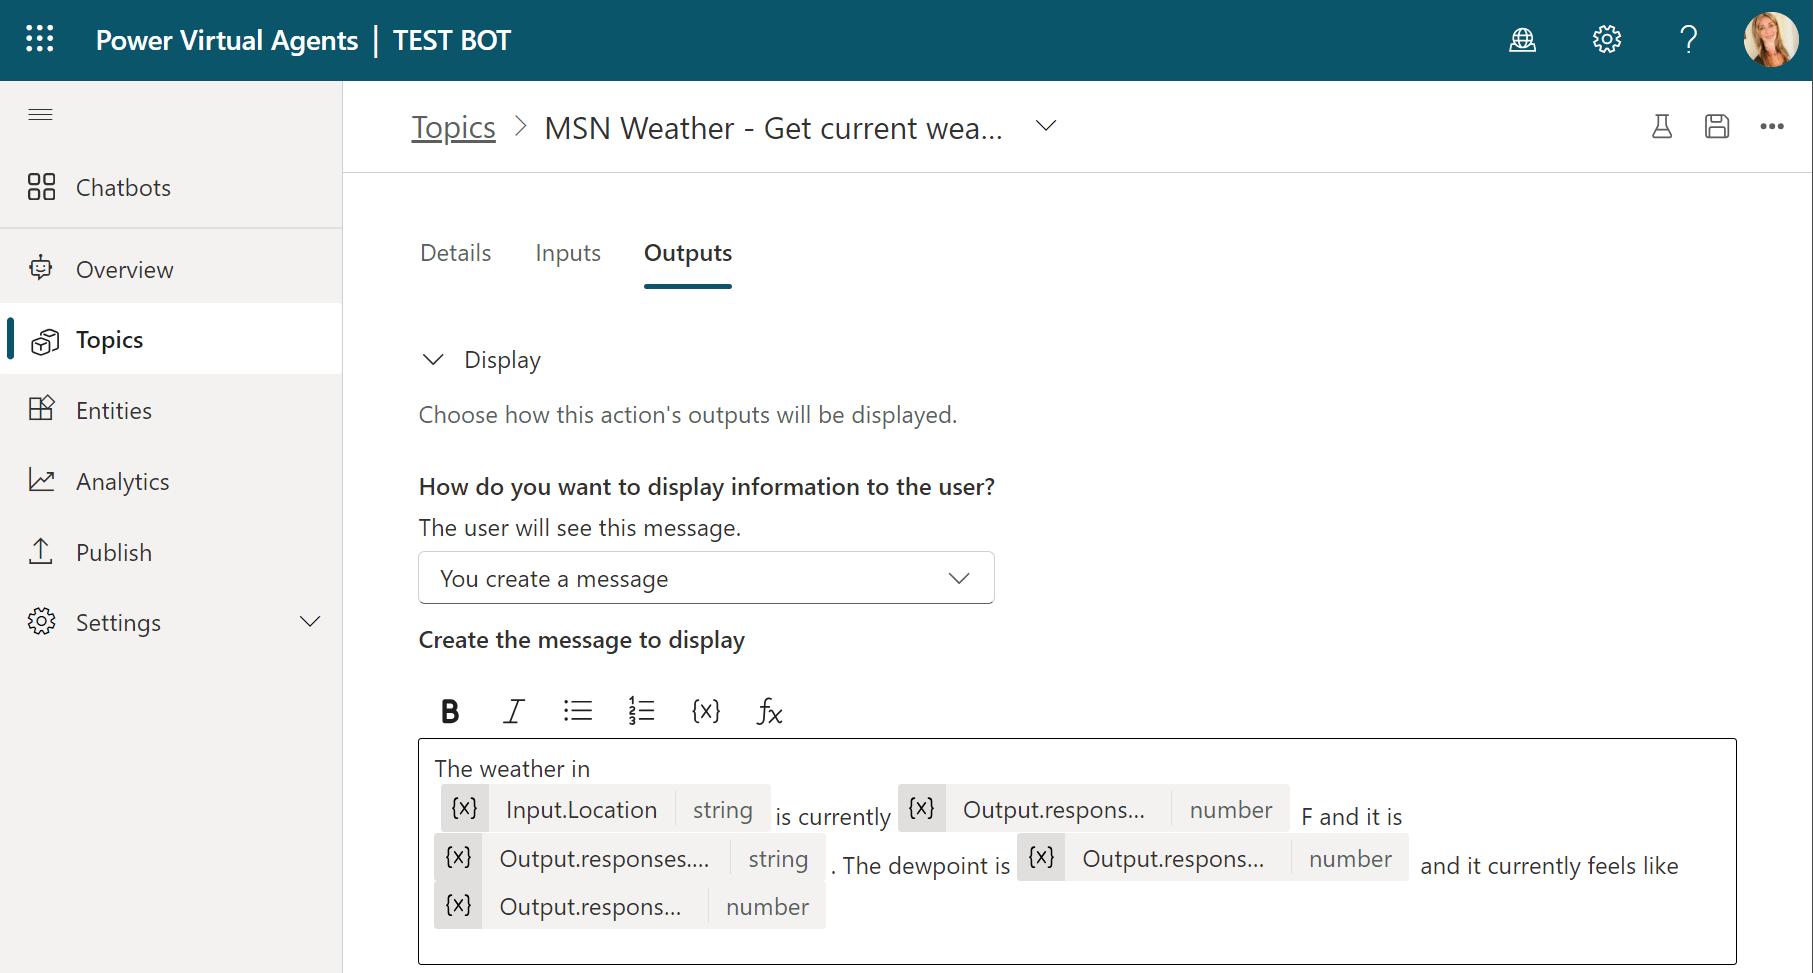Expand the topic name dropdown chevron

[1046, 126]
